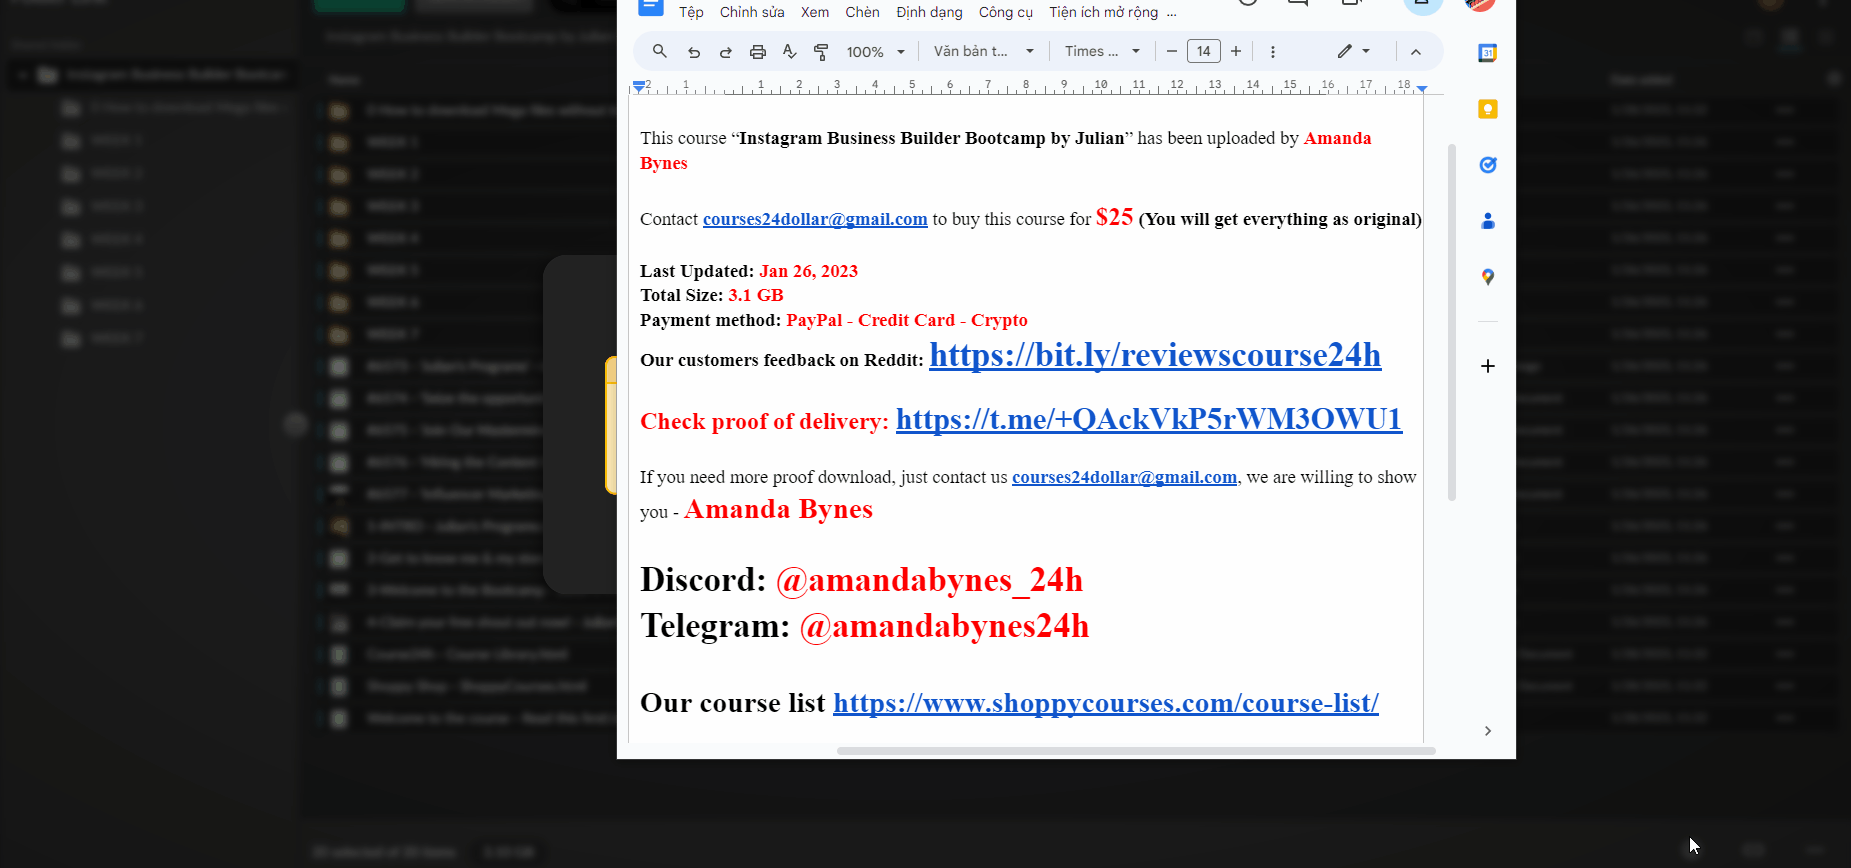Redo the last action in Docs
This screenshot has width=1851, height=868.
[x=725, y=51]
